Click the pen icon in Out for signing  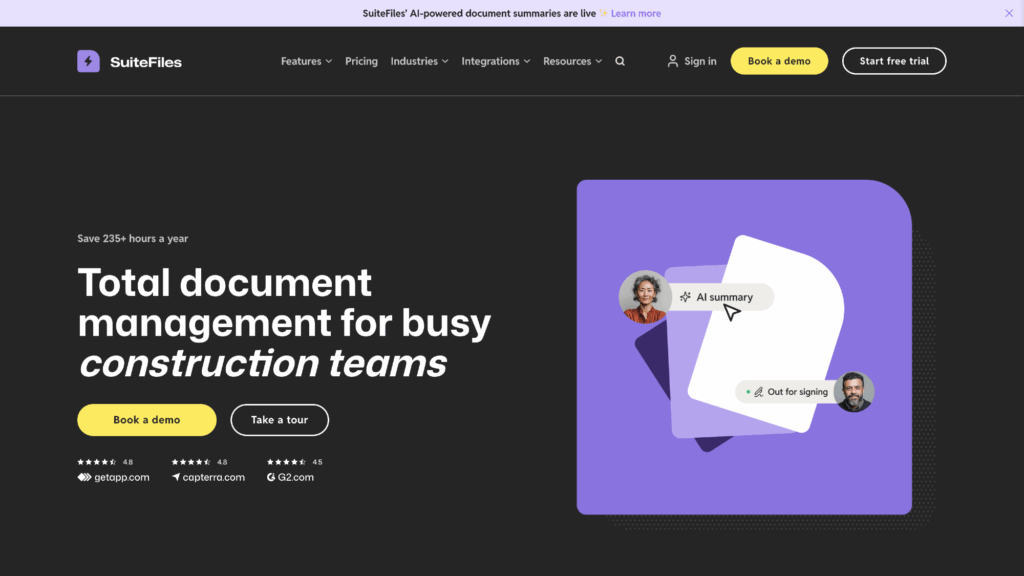[758, 392]
